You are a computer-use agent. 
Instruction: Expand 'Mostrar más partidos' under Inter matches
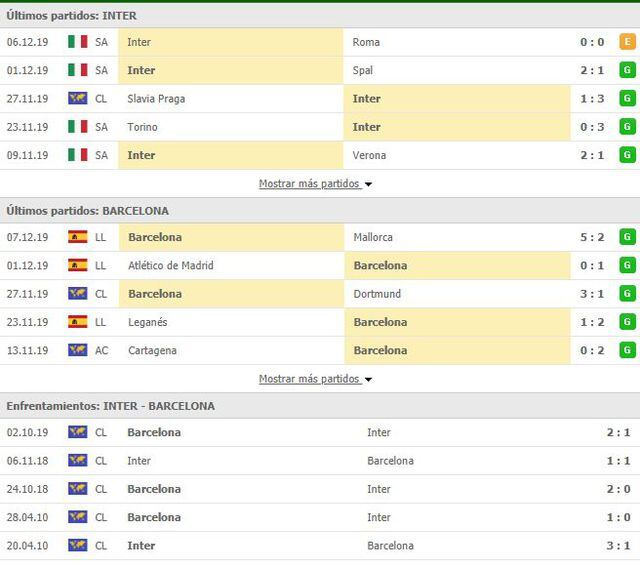tap(314, 184)
